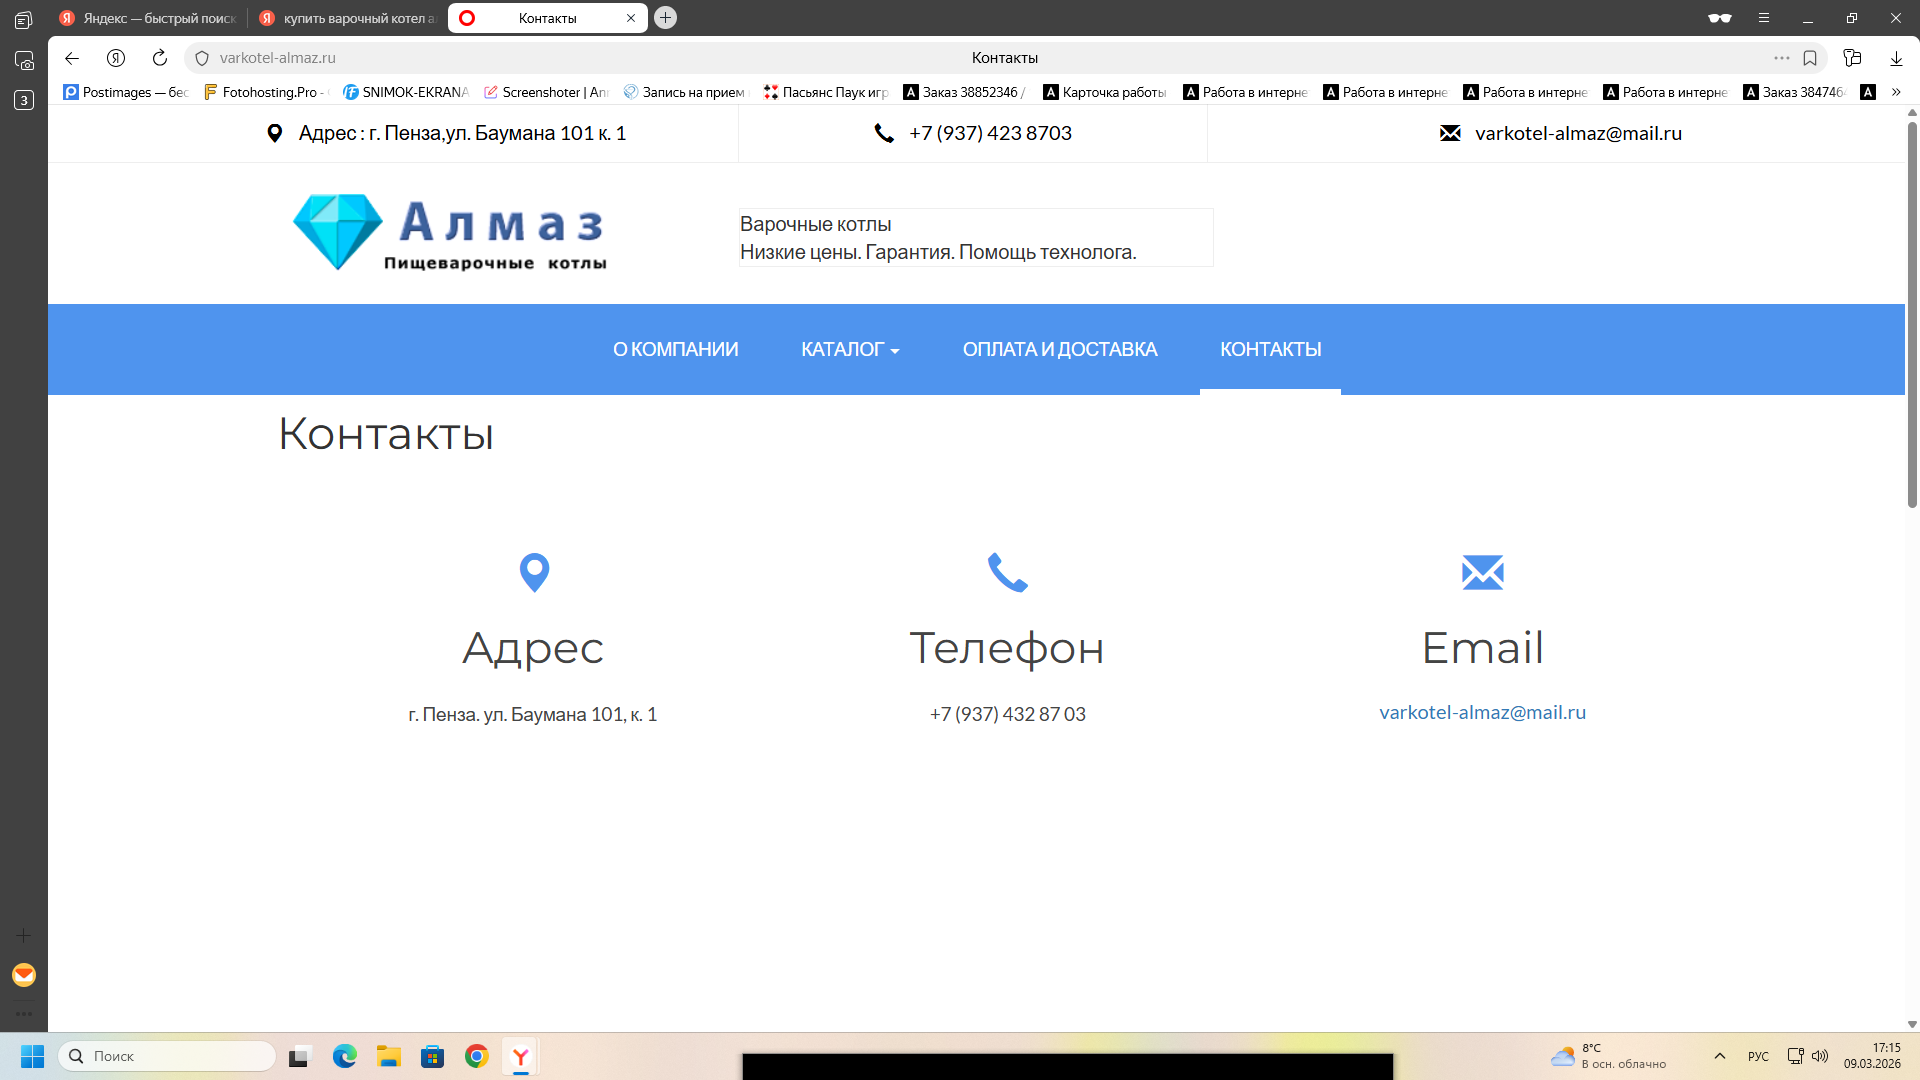Expand the КАТАЛОГ dropdown menu
The width and height of the screenshot is (1920, 1080).
point(850,350)
